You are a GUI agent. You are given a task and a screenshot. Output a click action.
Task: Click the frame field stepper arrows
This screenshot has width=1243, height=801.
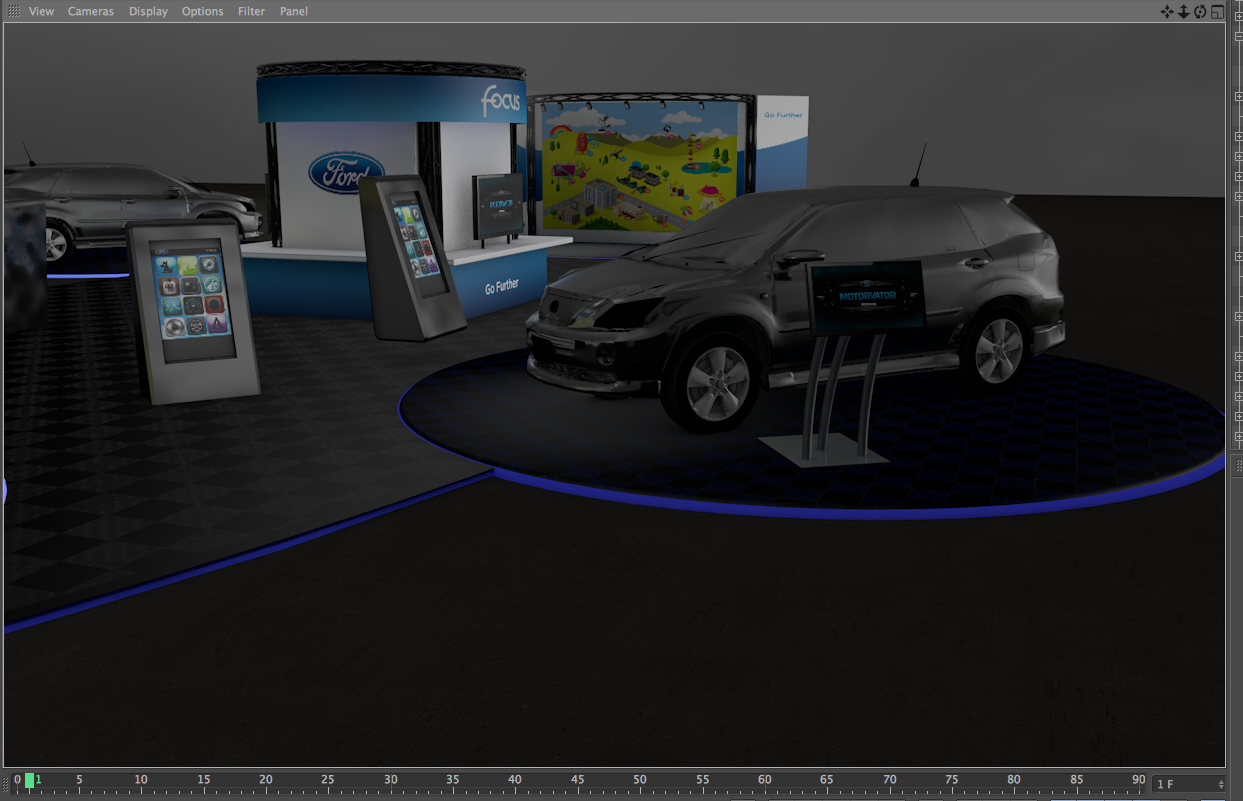tap(1220, 784)
